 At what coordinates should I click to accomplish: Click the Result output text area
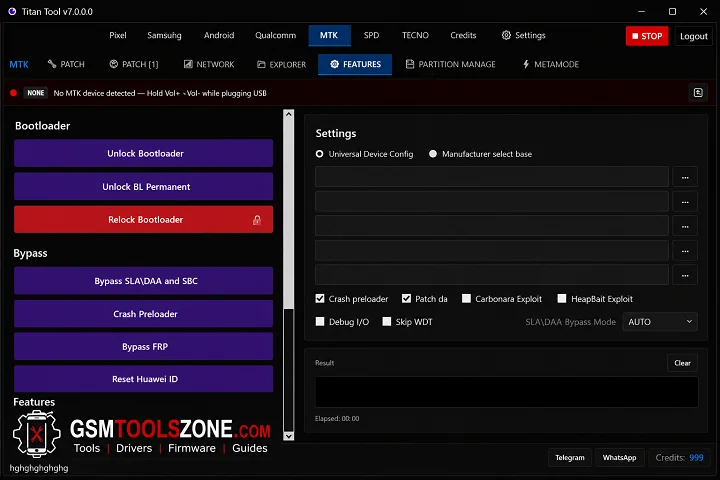pos(506,392)
